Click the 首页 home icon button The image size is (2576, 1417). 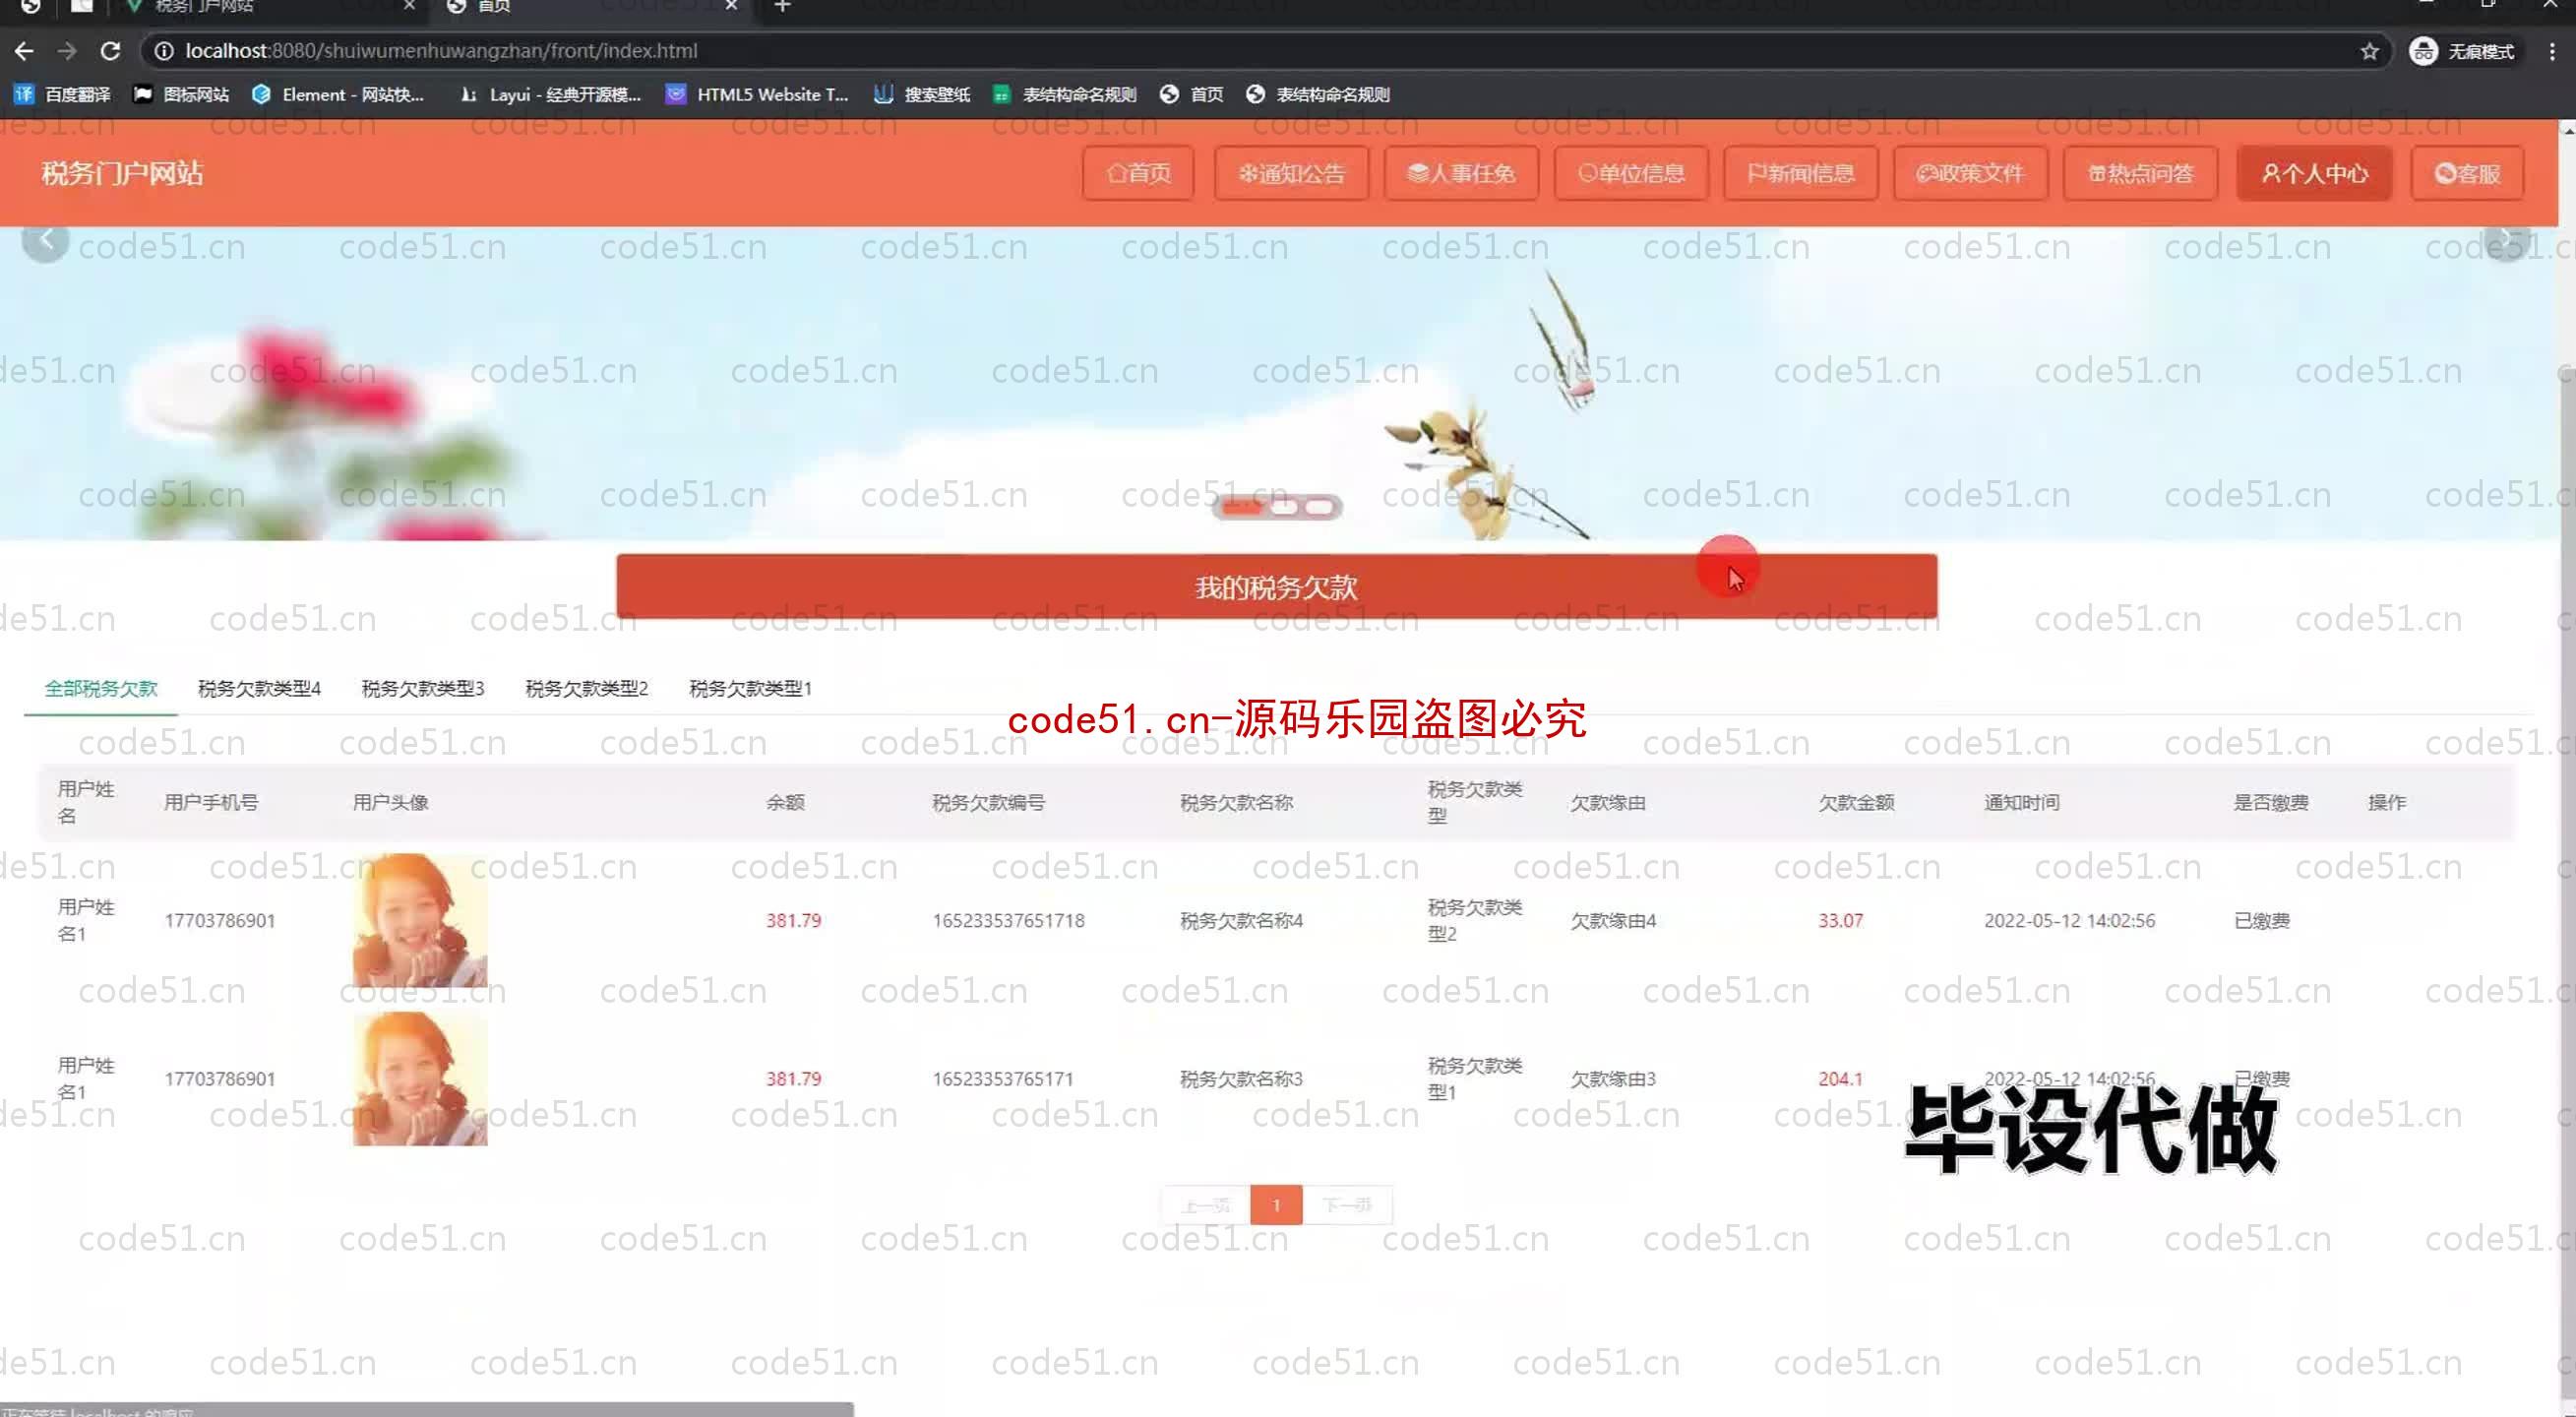coord(1135,173)
